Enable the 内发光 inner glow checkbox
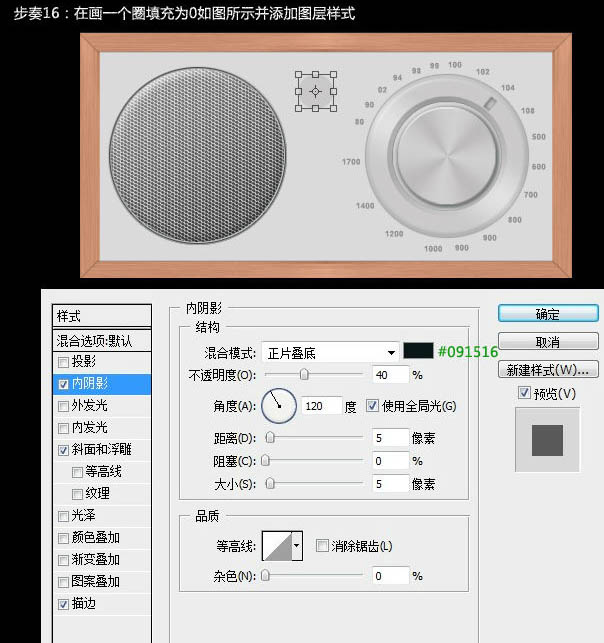The width and height of the screenshot is (604, 643). 63,429
